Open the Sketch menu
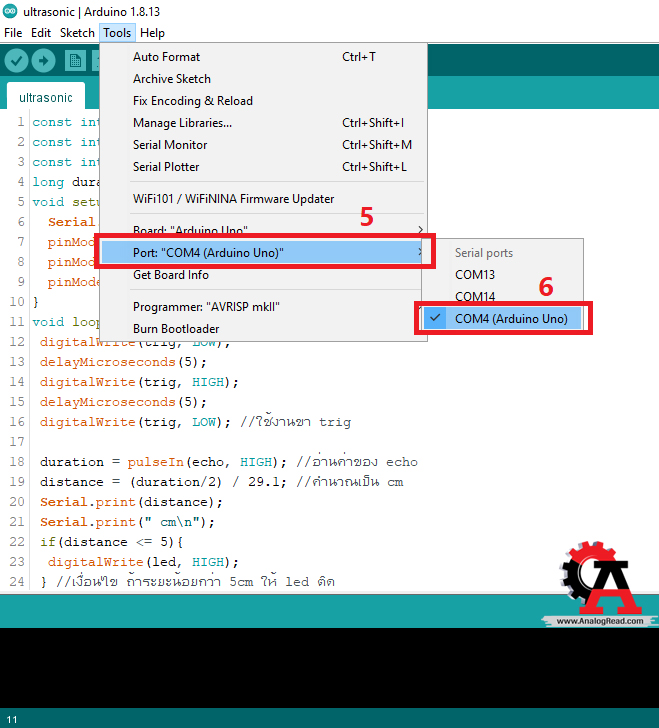 pyautogui.click(x=77, y=33)
